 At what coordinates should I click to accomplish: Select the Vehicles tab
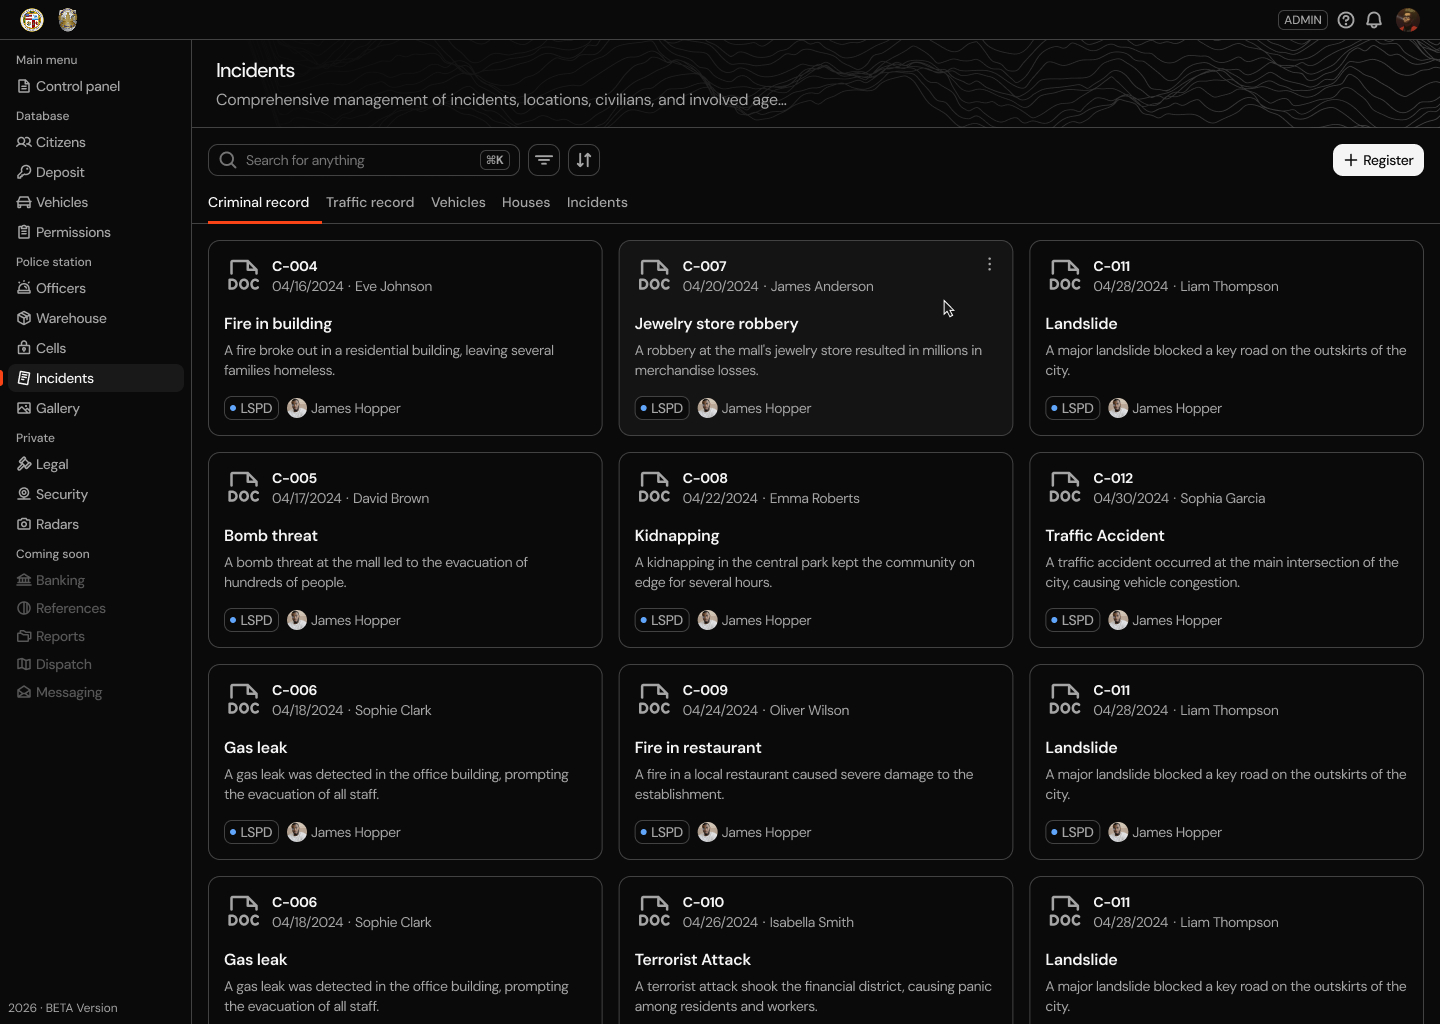458,202
